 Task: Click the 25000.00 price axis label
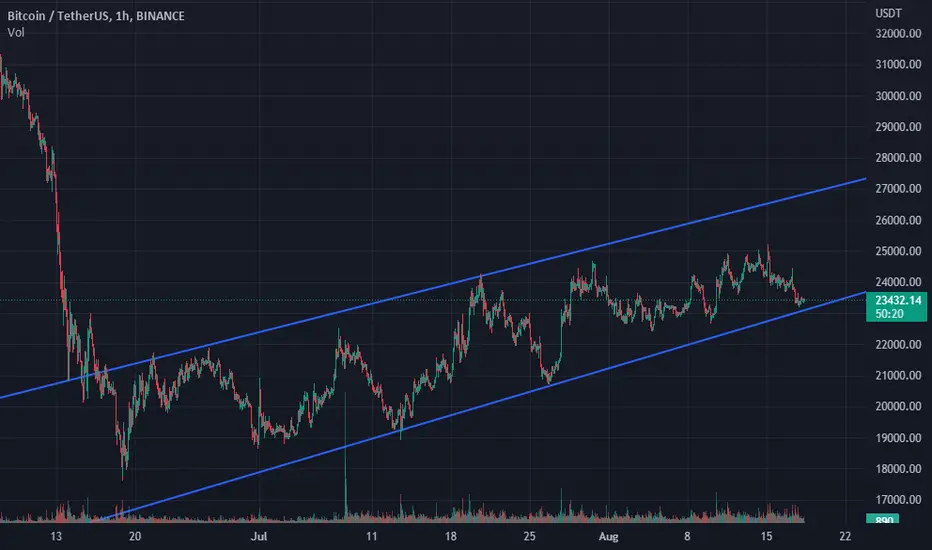[x=898, y=251]
